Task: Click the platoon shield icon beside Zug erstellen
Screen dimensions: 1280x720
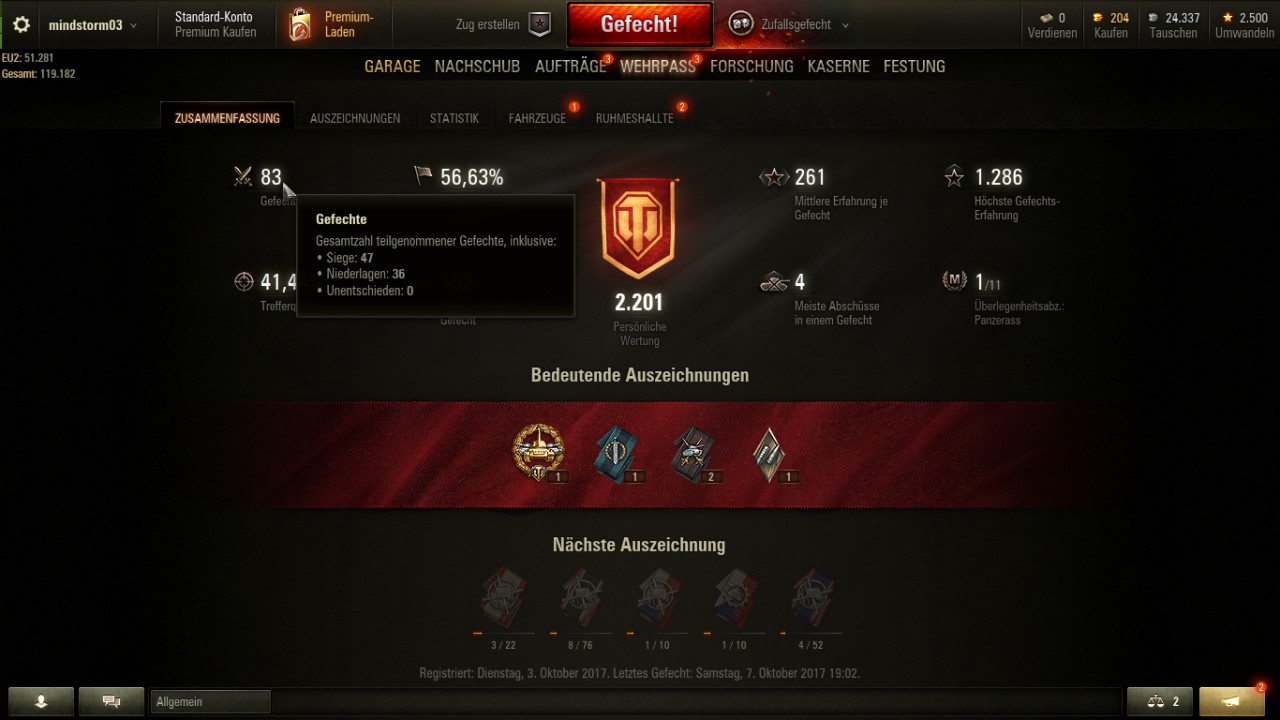Action: pos(539,25)
